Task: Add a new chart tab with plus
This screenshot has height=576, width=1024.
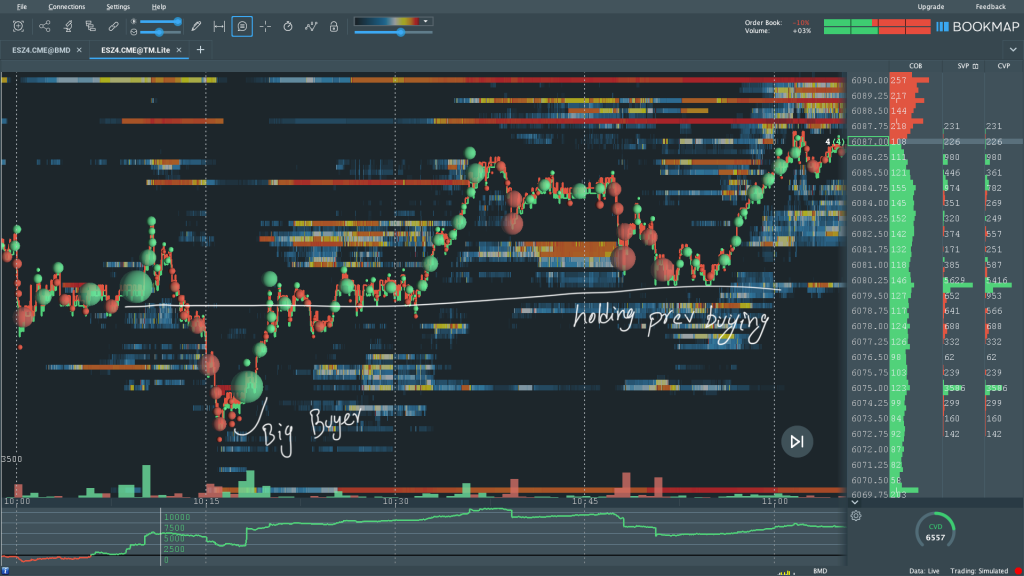Action: coord(200,49)
